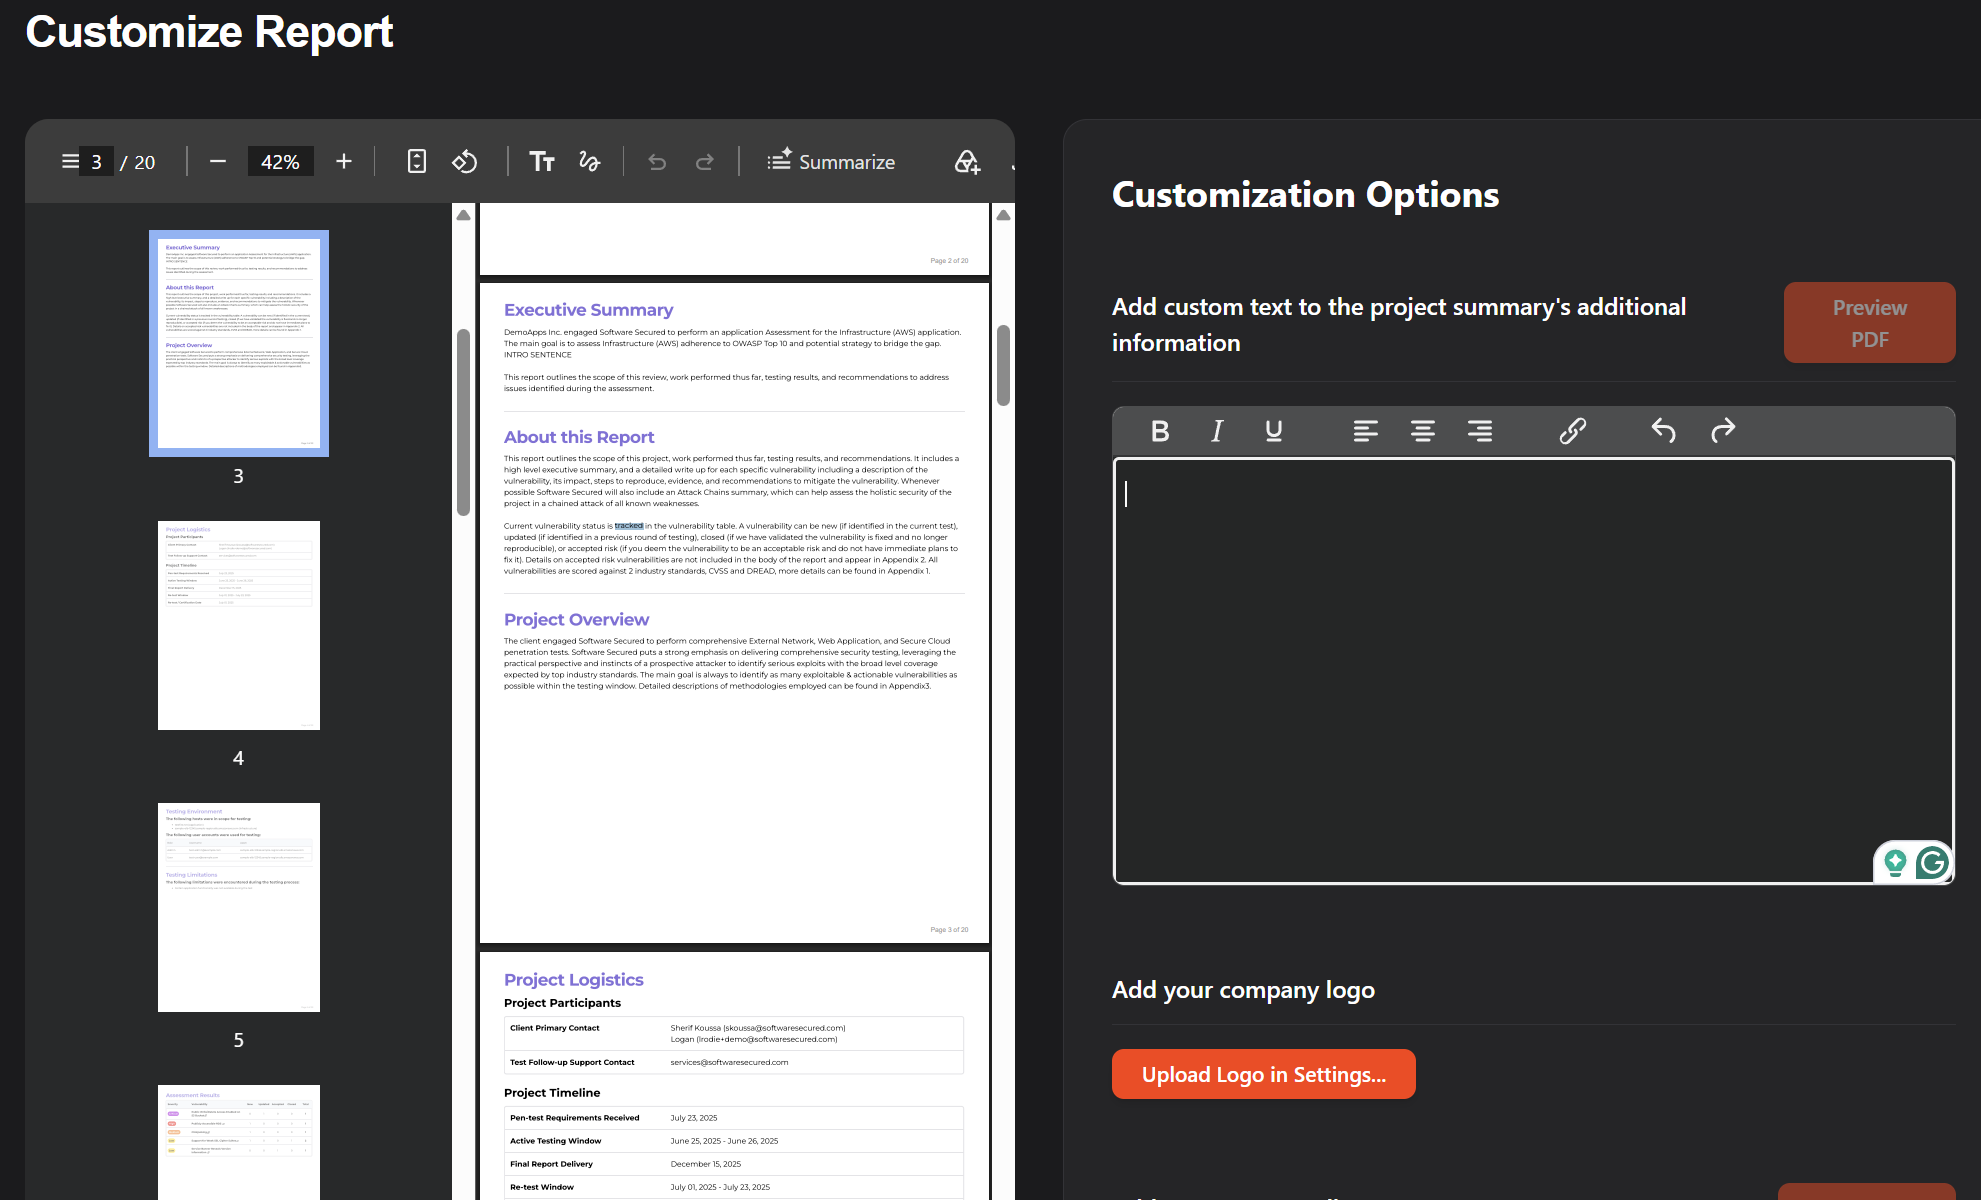Open the Grammarly G icon

tap(1933, 862)
